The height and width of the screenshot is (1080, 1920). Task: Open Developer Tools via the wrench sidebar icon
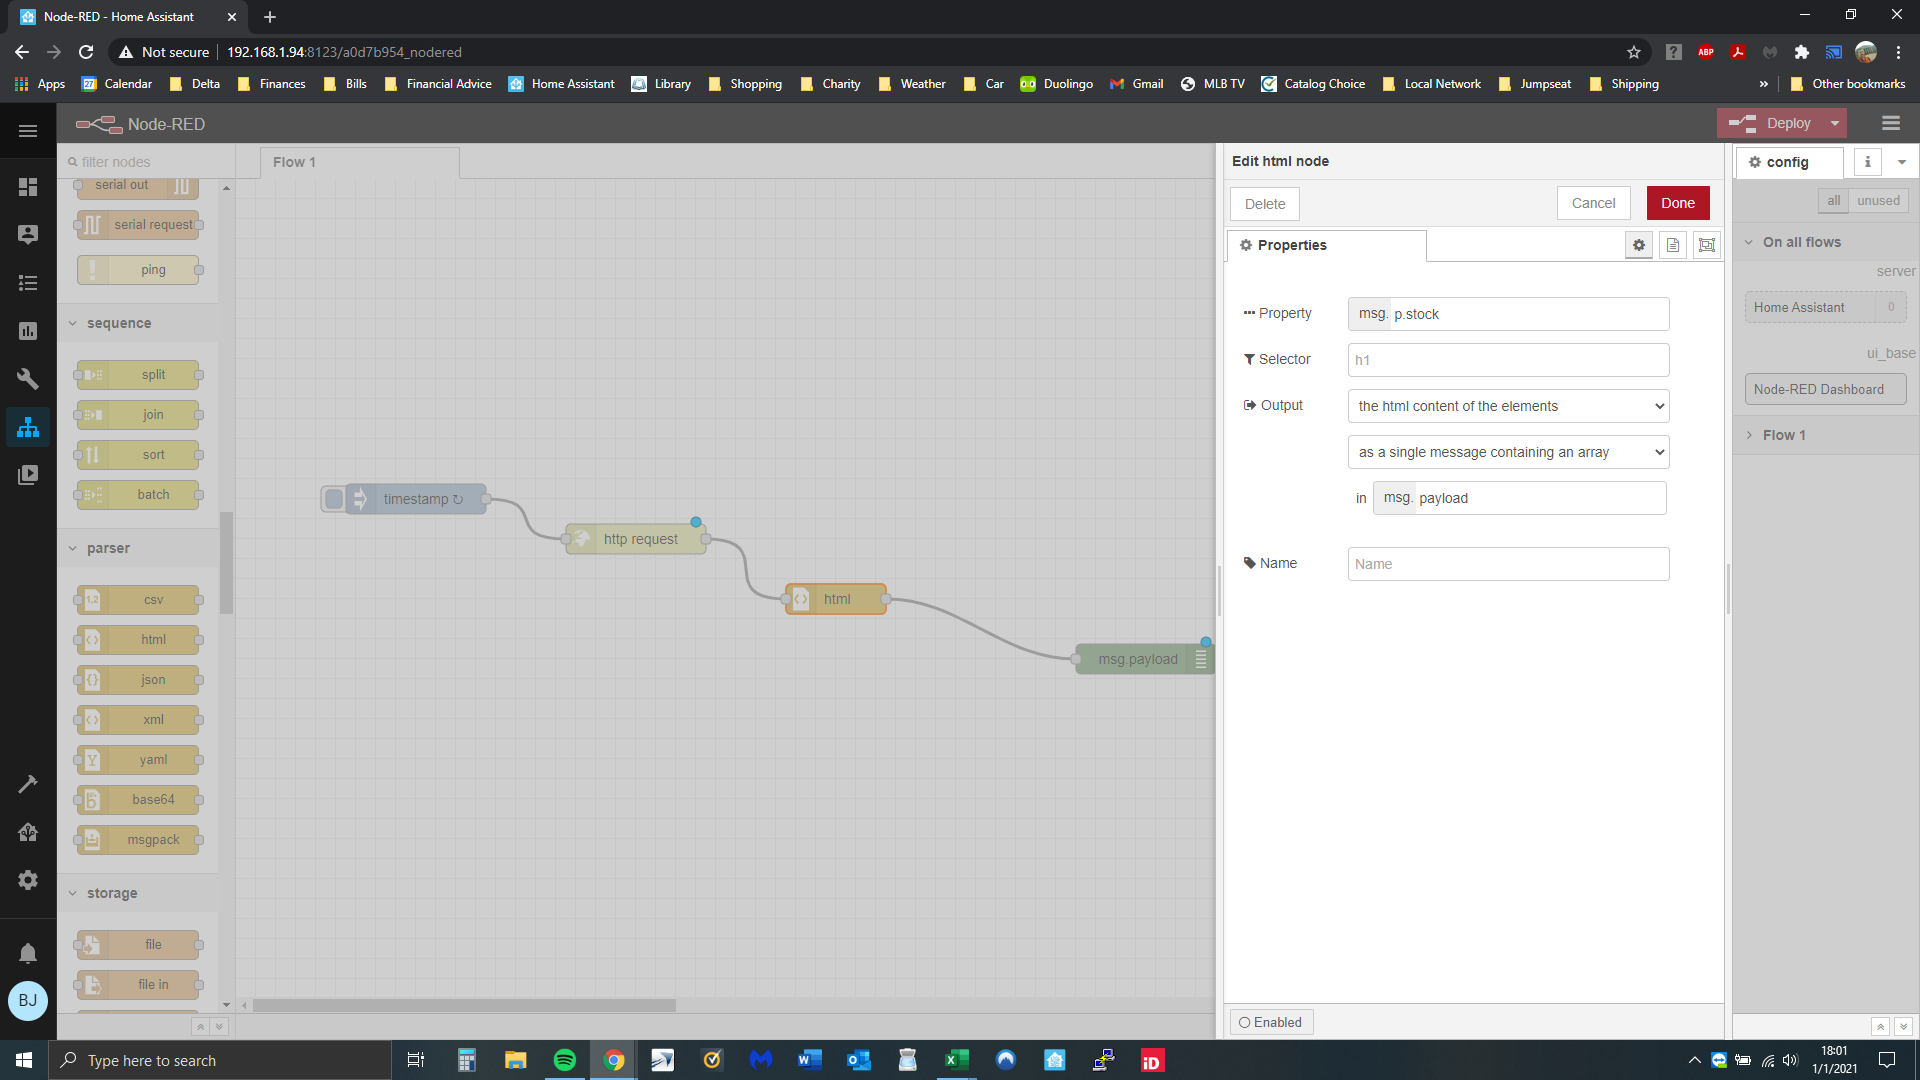(x=28, y=379)
